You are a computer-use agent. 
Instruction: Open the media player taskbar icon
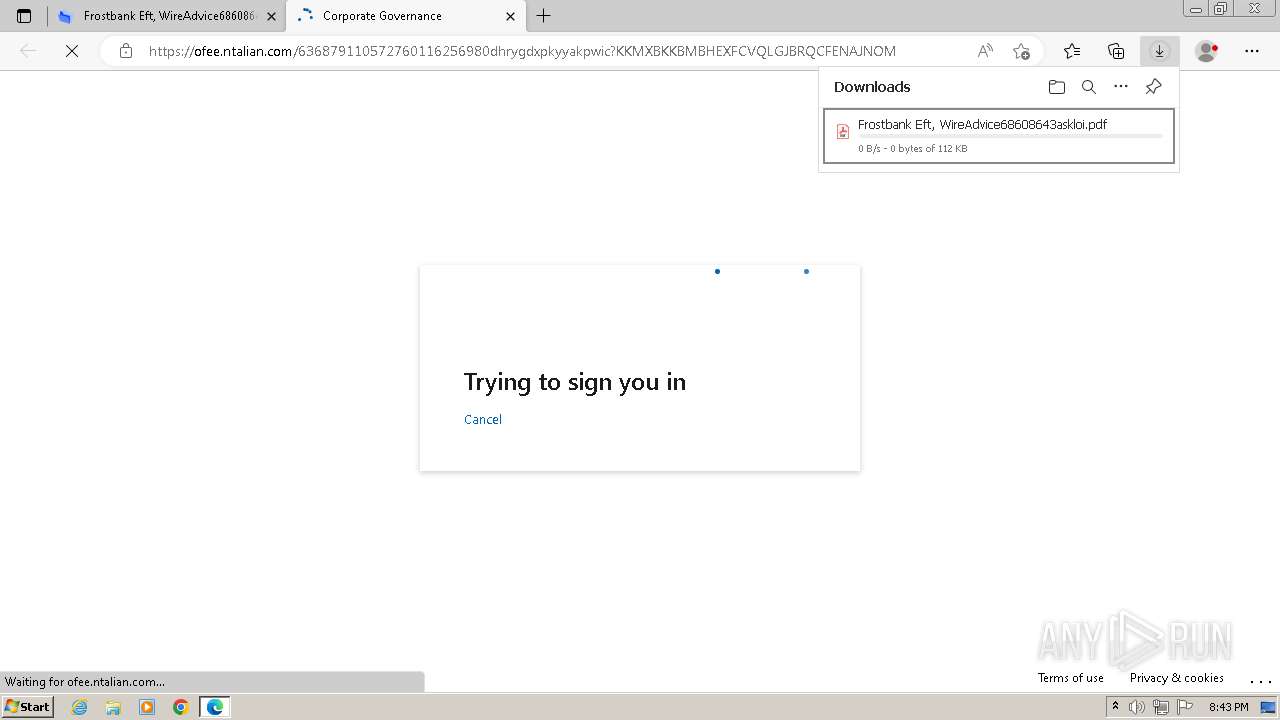(147, 707)
